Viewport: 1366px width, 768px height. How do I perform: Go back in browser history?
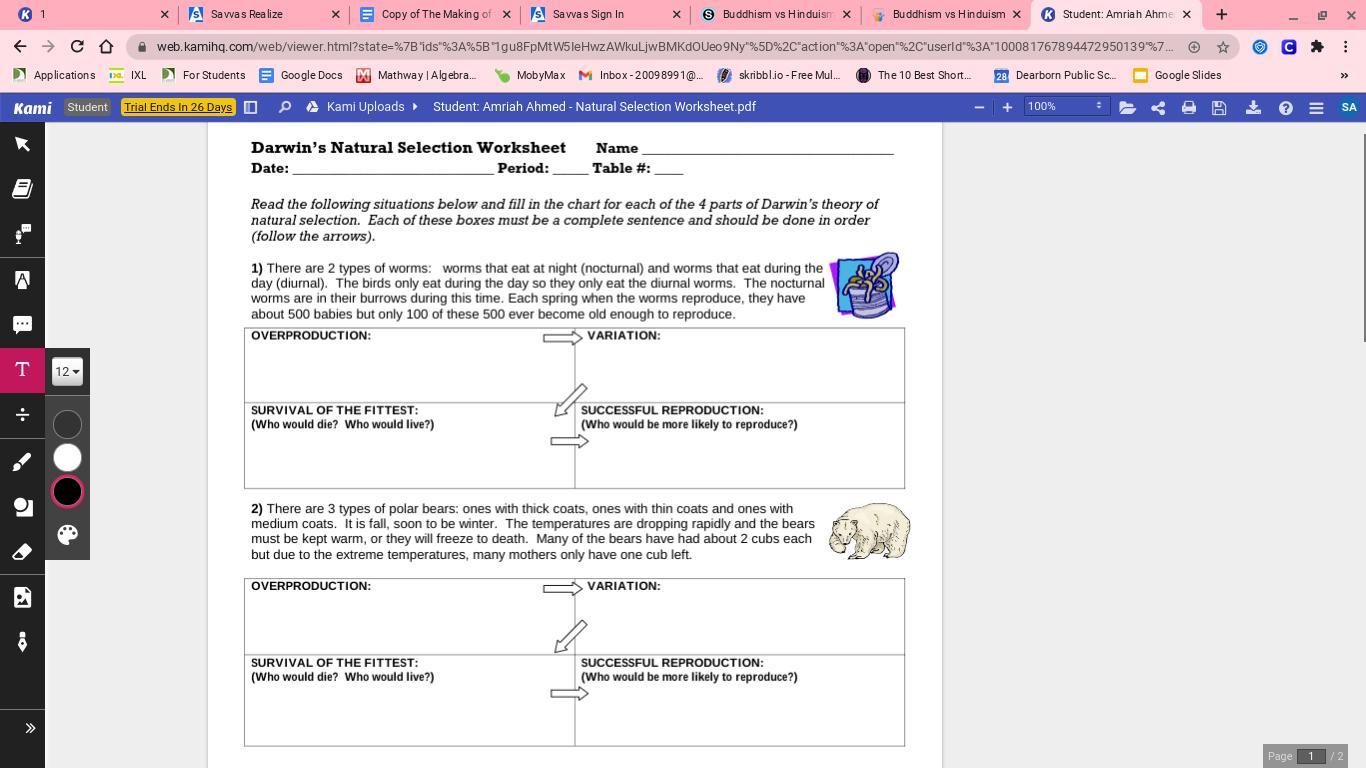point(20,46)
